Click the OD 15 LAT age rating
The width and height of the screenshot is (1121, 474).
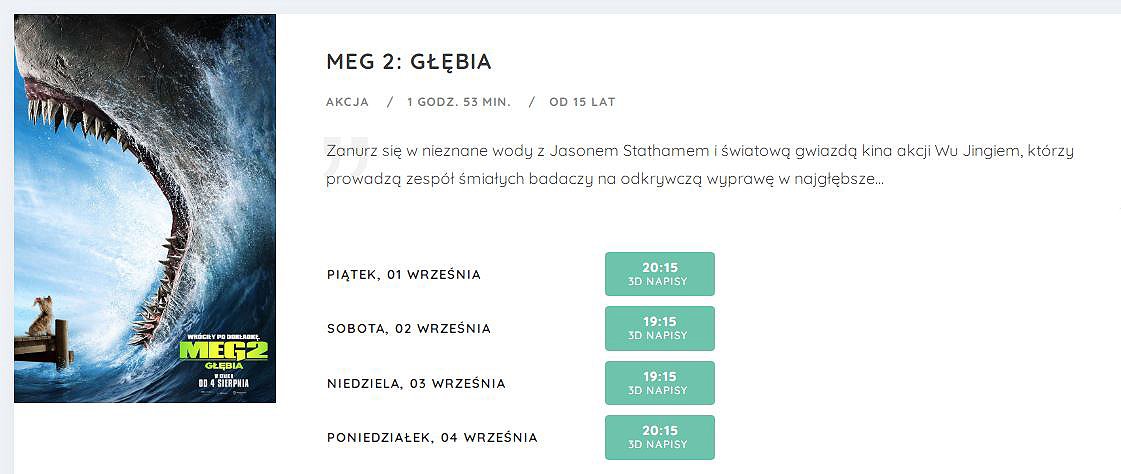click(x=582, y=102)
